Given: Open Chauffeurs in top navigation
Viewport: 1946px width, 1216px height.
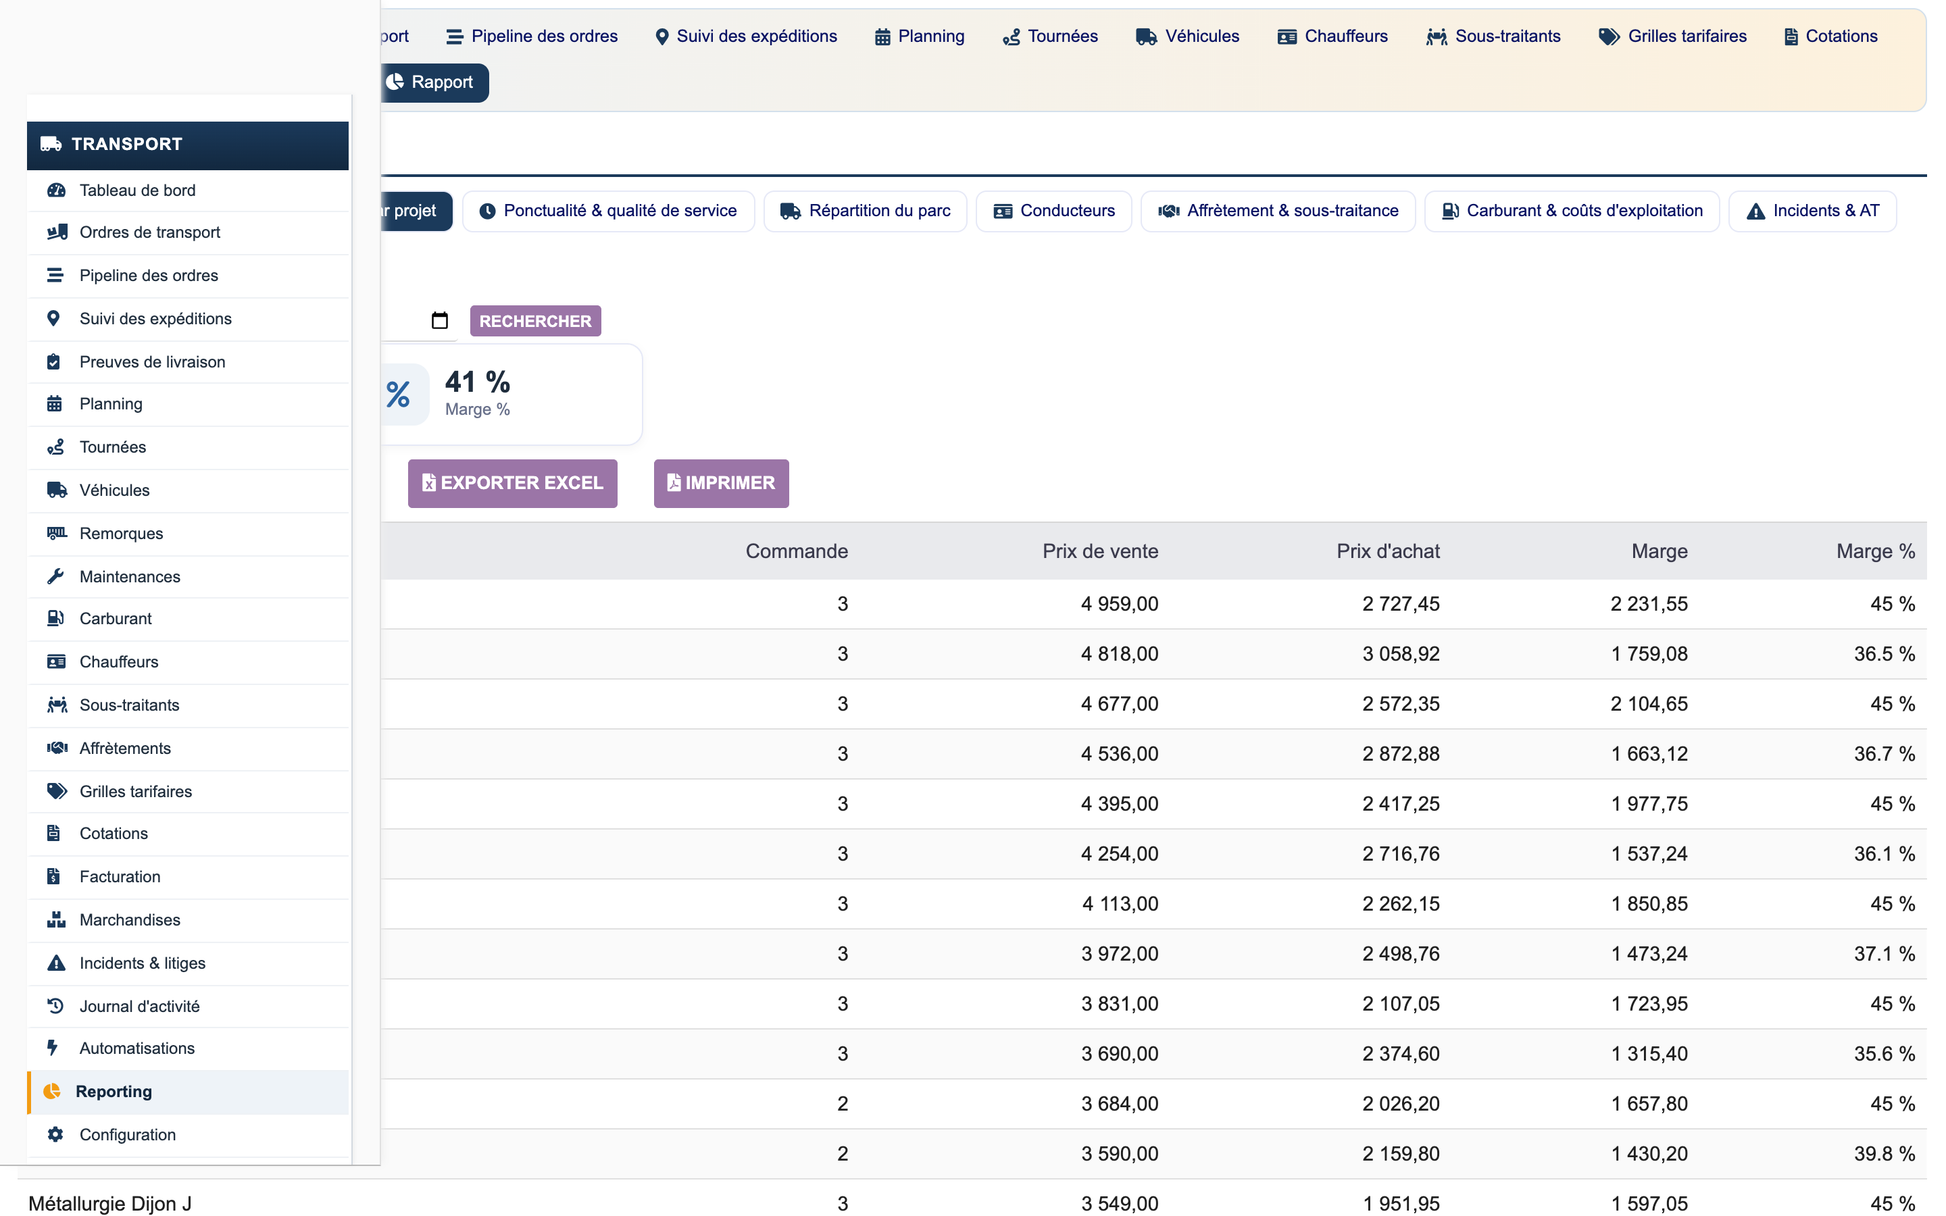Looking at the screenshot, I should tap(1332, 36).
